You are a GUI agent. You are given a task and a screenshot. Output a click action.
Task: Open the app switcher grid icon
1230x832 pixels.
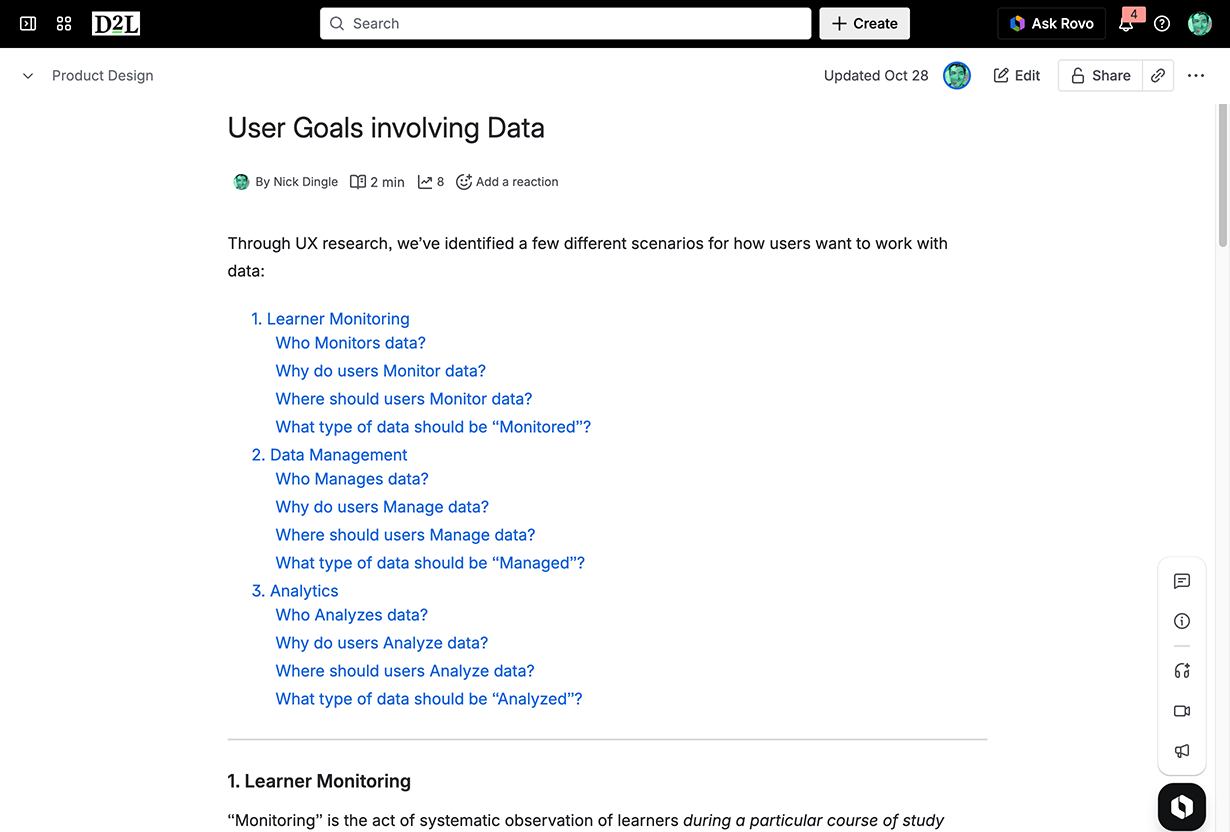tap(64, 23)
